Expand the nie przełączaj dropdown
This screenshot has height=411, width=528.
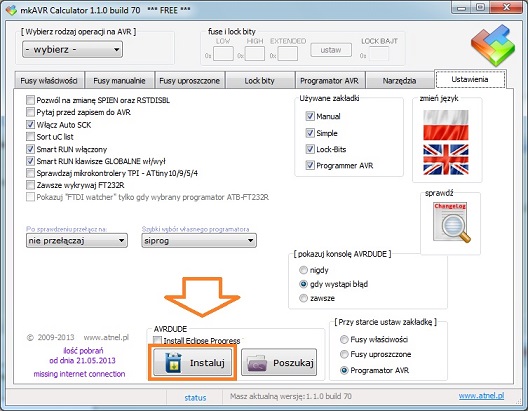tap(77, 241)
